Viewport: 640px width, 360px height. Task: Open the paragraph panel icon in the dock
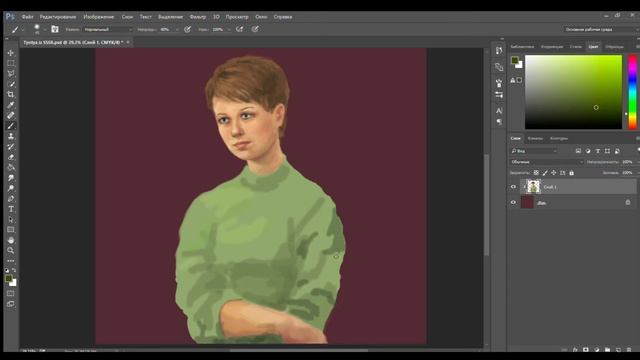coord(499,122)
